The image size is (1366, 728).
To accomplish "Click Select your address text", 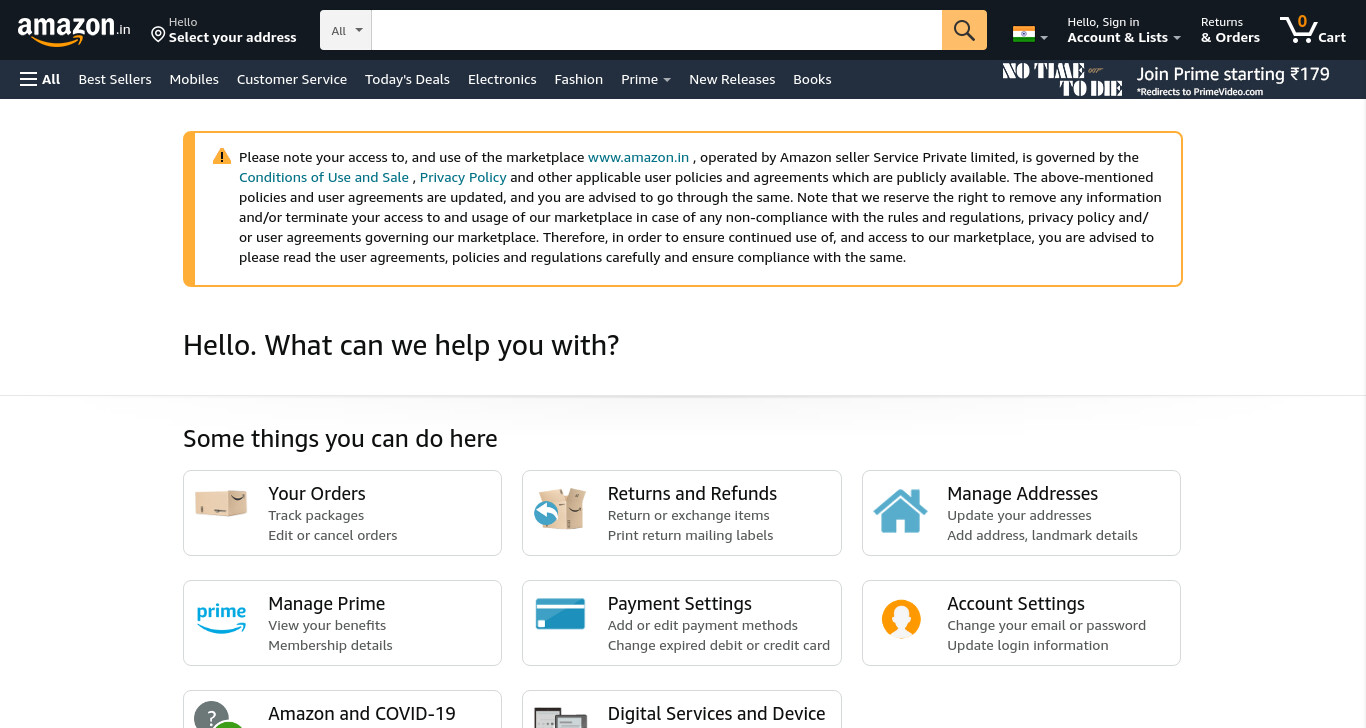I will [233, 38].
